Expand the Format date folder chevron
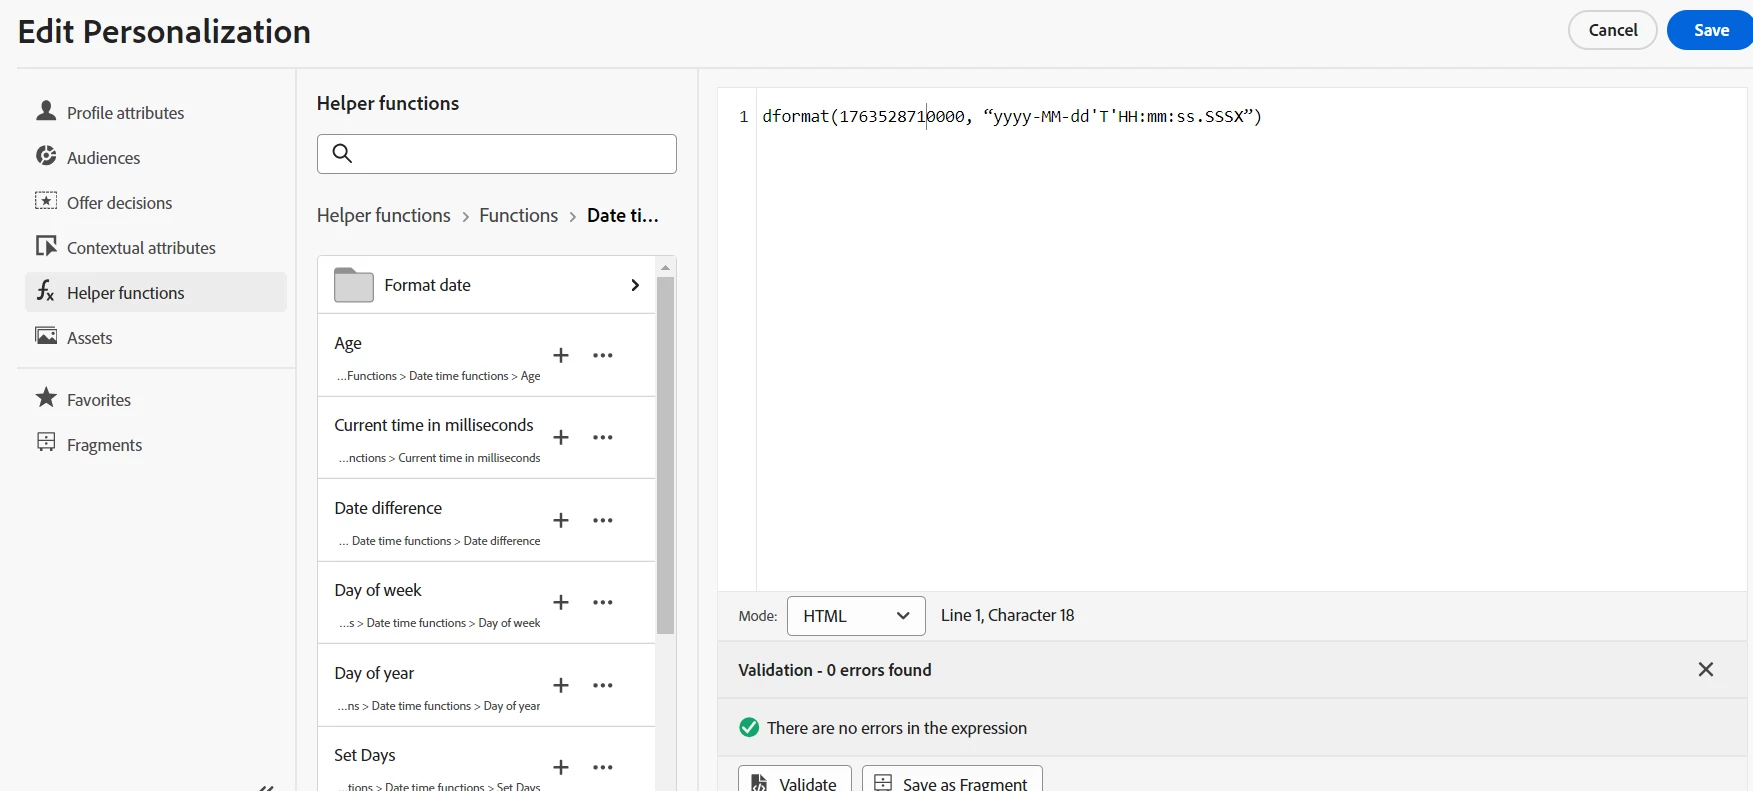 635,285
